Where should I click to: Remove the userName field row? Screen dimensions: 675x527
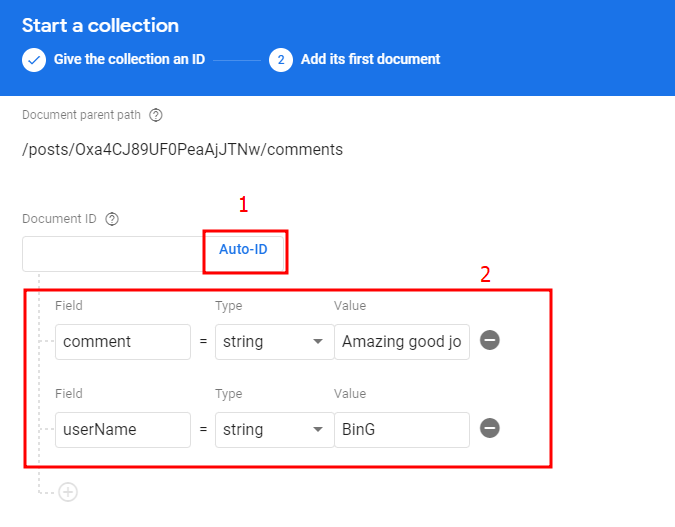click(x=490, y=428)
